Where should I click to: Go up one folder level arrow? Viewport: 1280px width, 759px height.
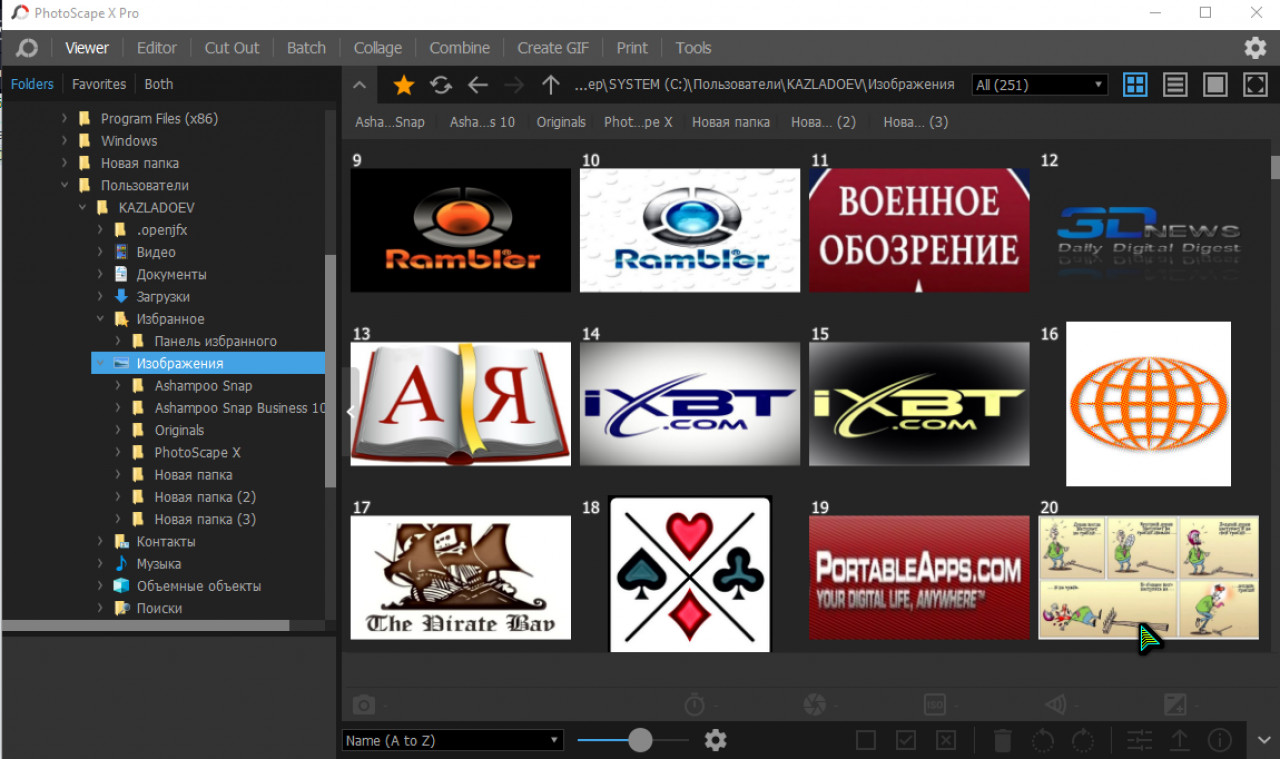[550, 85]
